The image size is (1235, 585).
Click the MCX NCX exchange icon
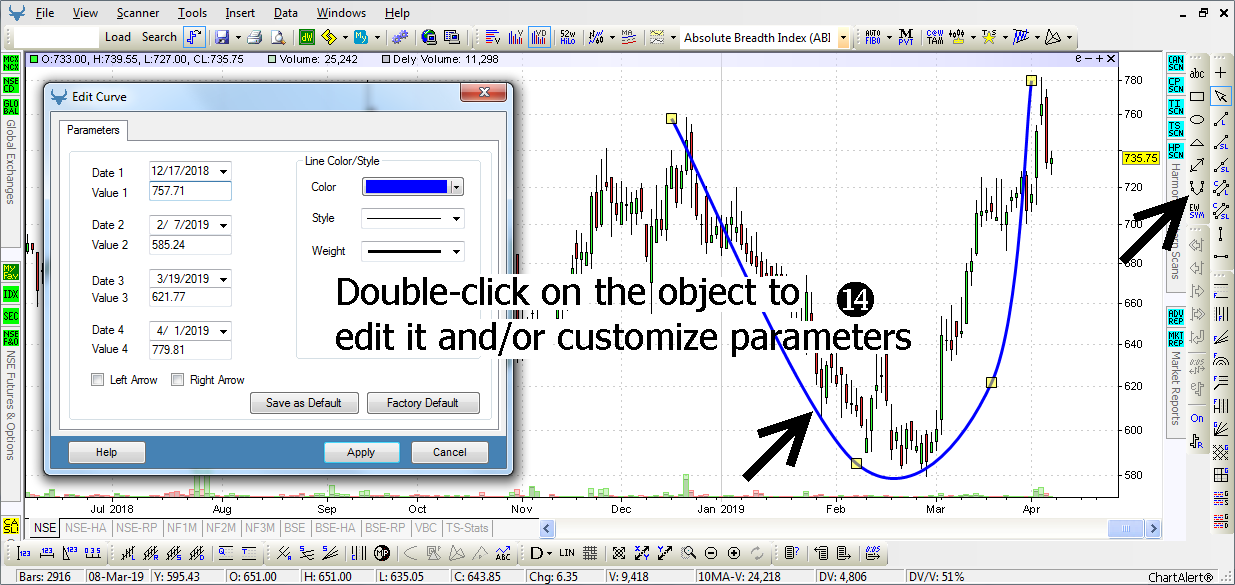[x=11, y=63]
